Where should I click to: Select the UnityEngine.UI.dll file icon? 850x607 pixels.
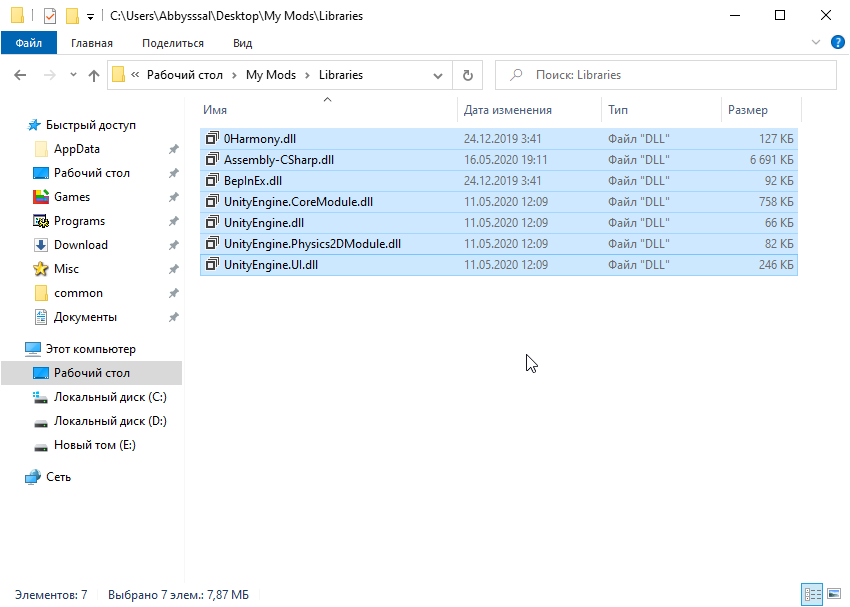click(x=212, y=264)
